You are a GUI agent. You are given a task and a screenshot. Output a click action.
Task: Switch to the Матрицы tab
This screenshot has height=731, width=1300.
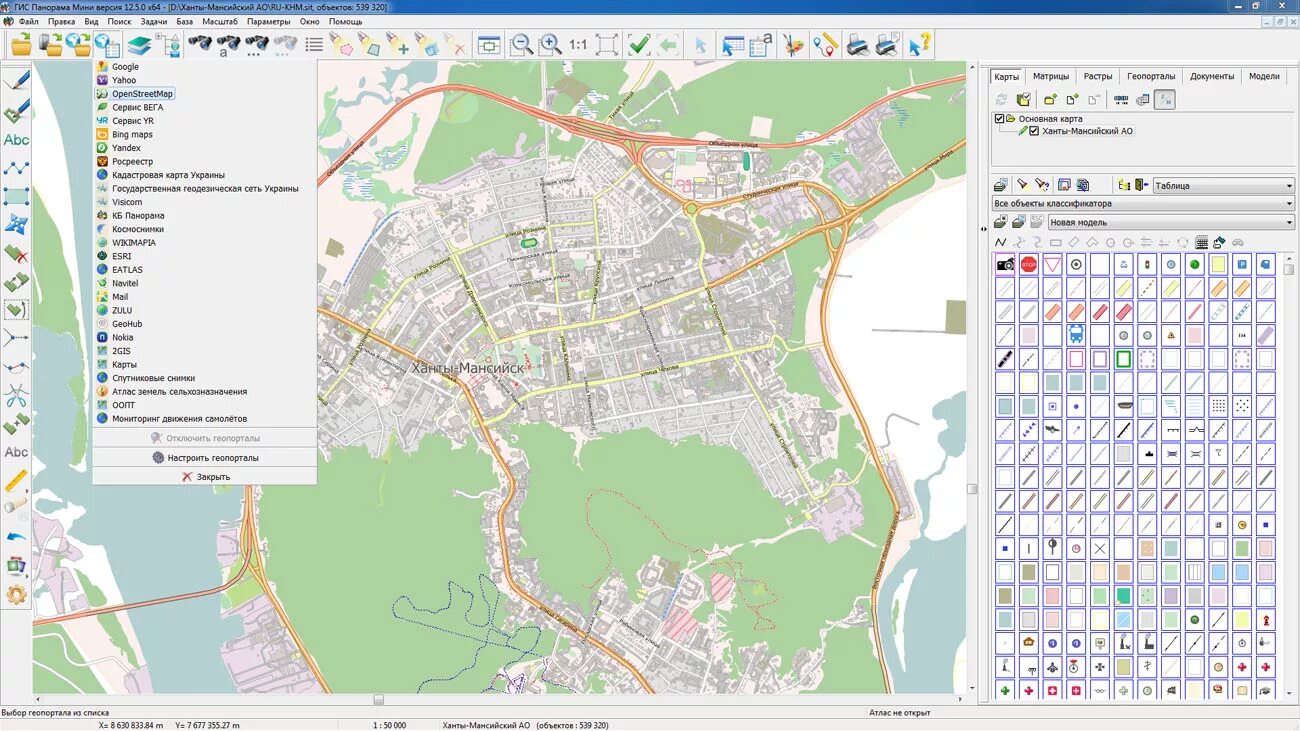tap(1051, 76)
